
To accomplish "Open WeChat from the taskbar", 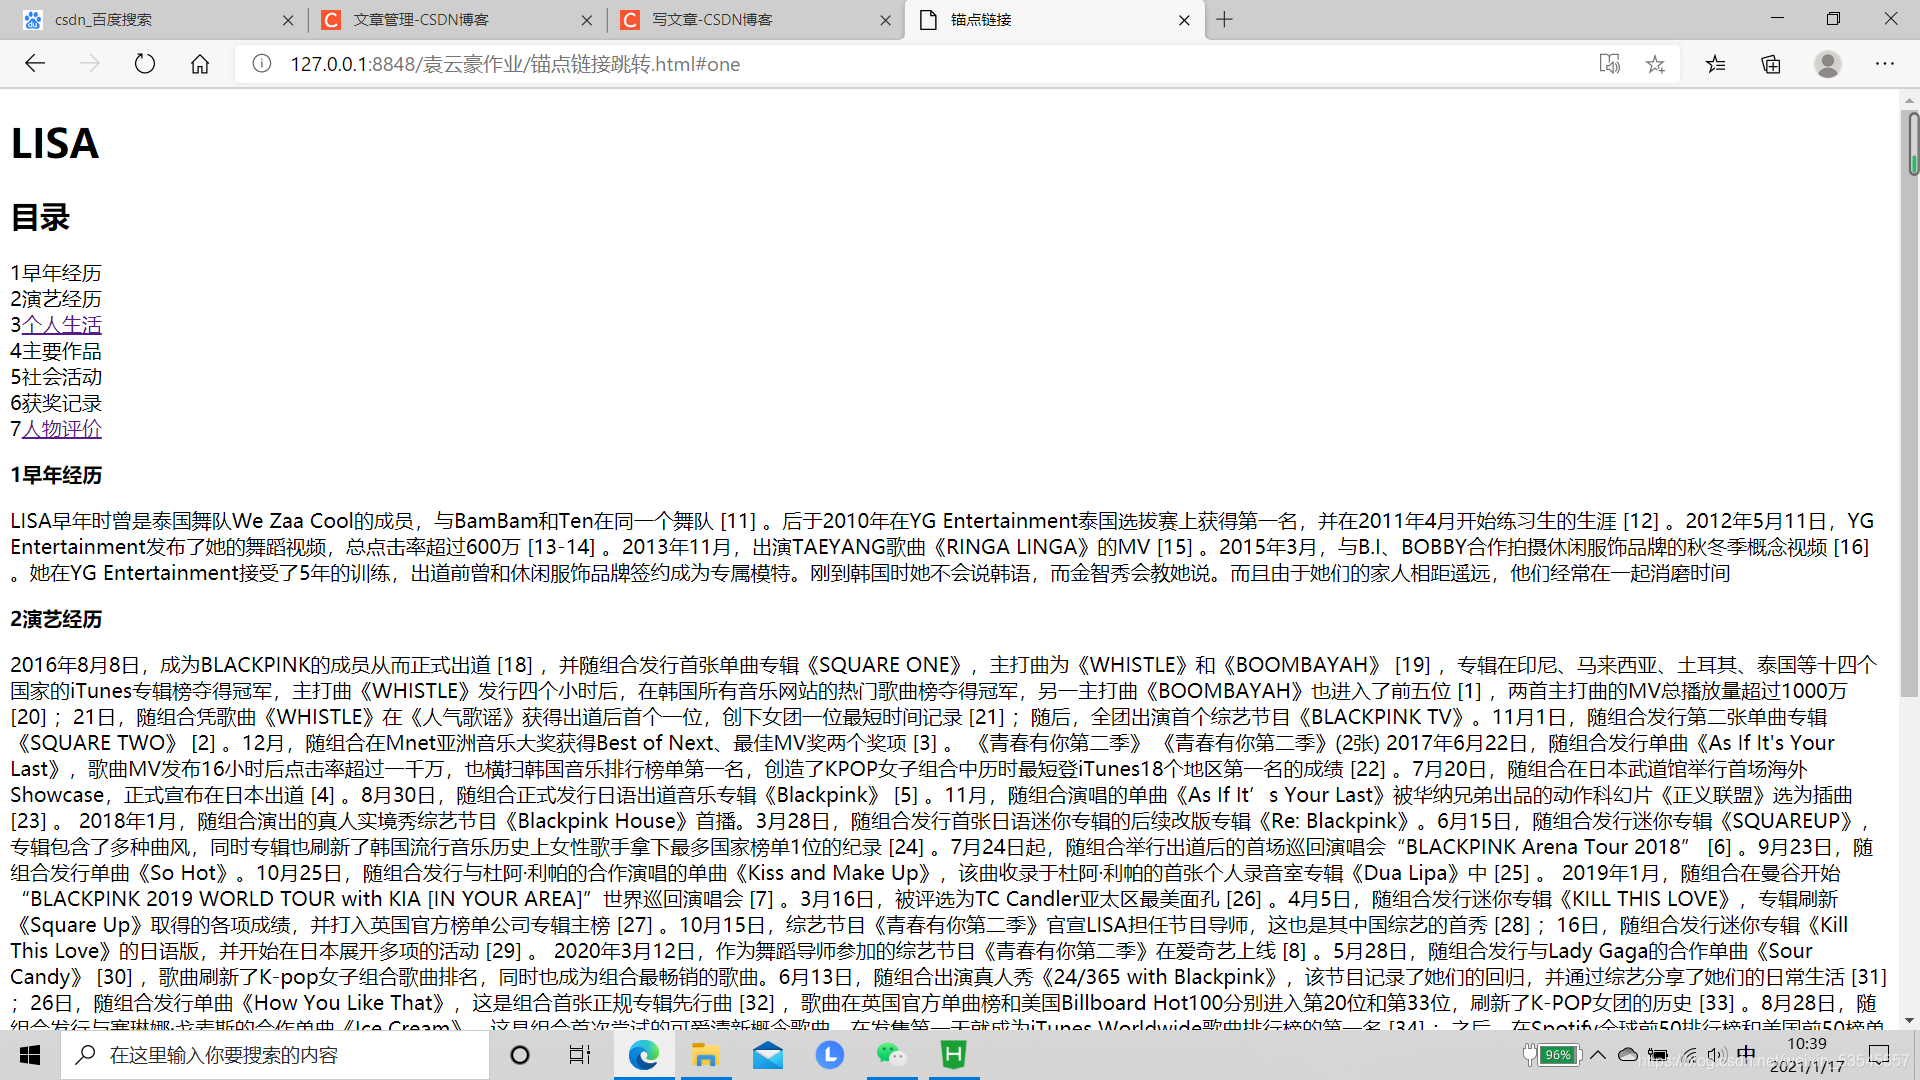I will click(x=890, y=1055).
